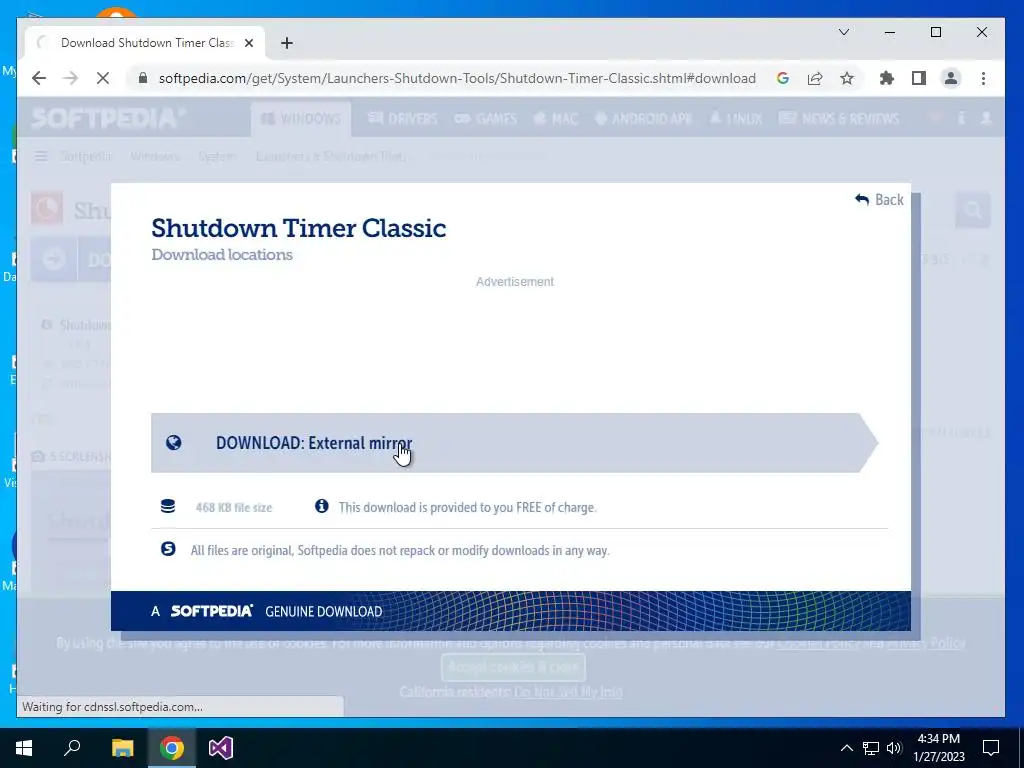Click the browser forward arrow
Image resolution: width=1024 pixels, height=768 pixels.
click(71, 78)
